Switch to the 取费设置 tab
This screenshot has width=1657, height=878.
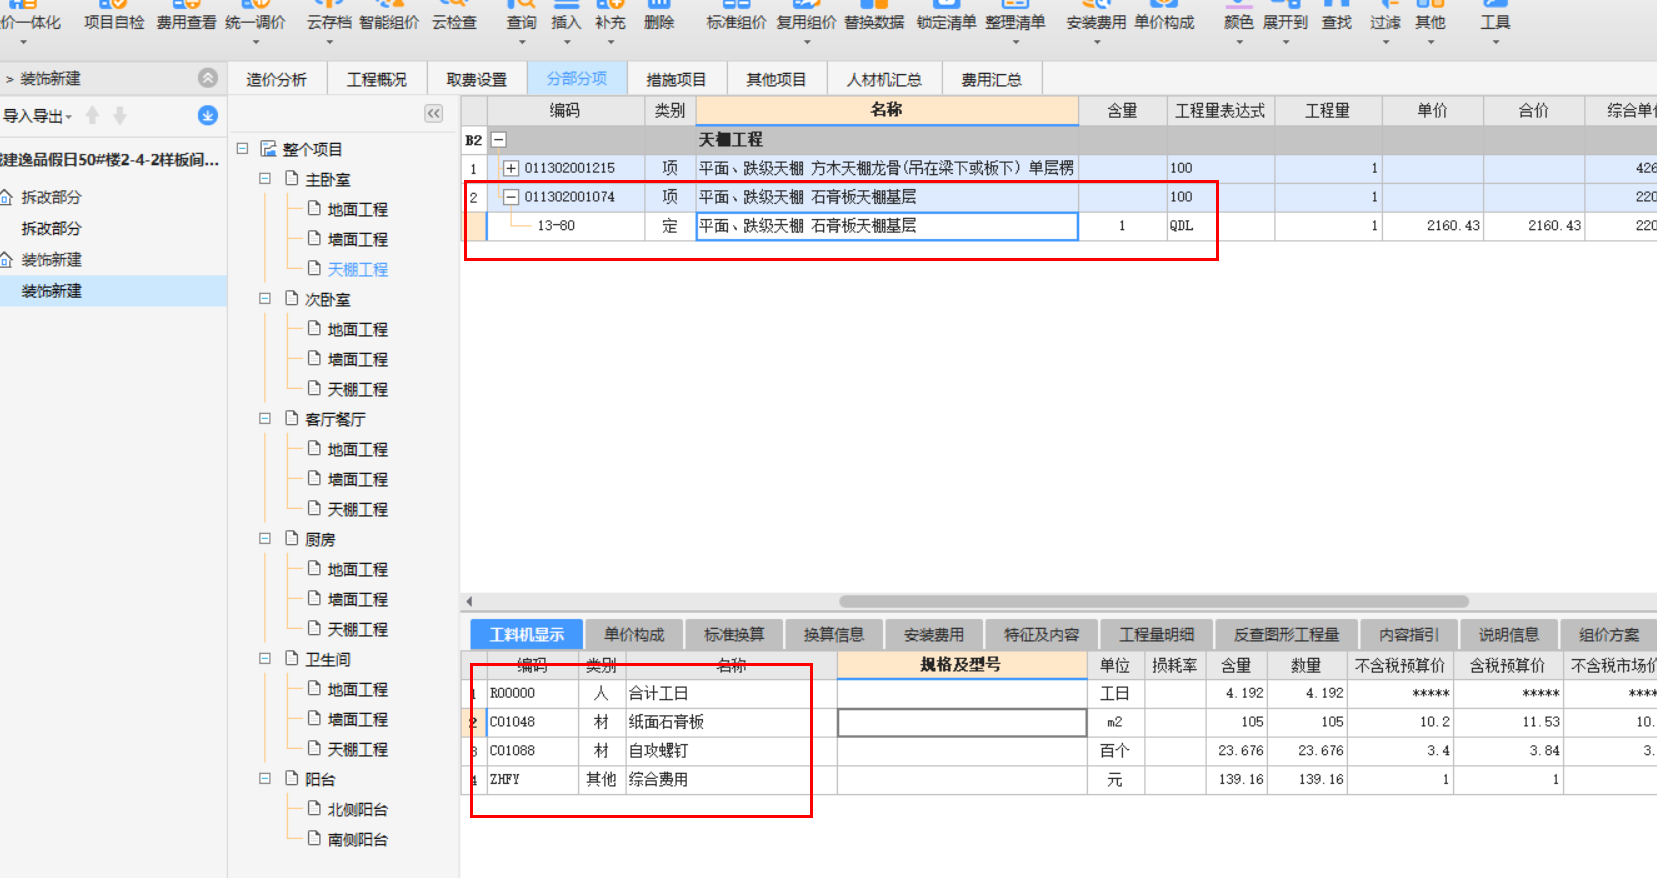tap(477, 79)
